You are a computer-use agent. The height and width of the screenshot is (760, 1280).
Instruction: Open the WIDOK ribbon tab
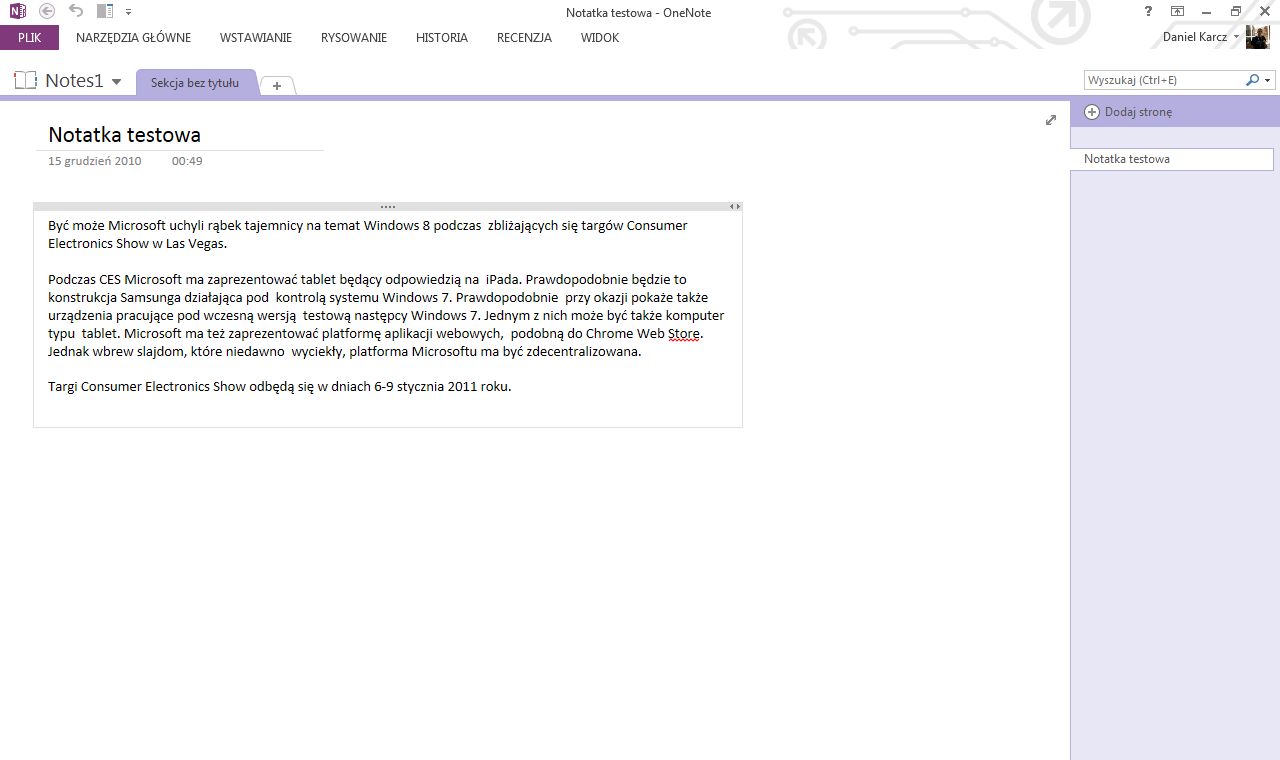click(600, 38)
